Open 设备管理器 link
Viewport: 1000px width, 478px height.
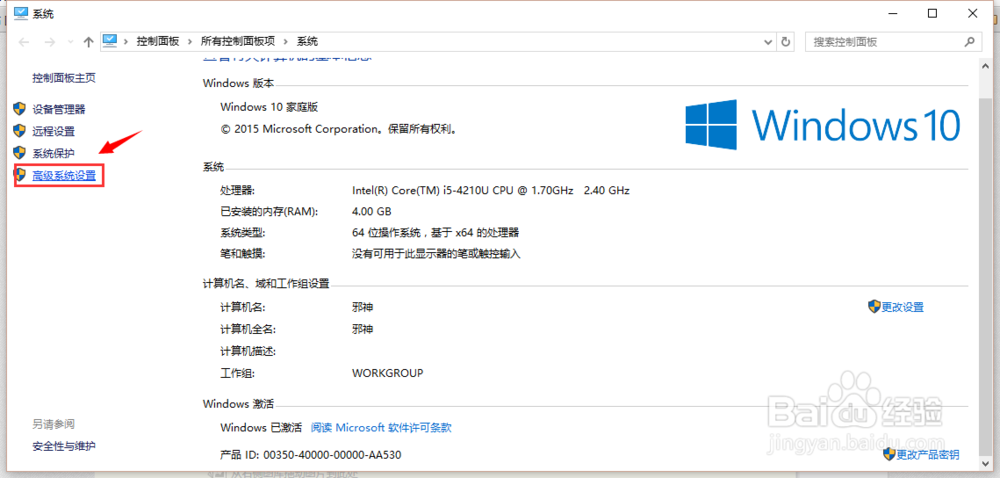pyautogui.click(x=59, y=109)
